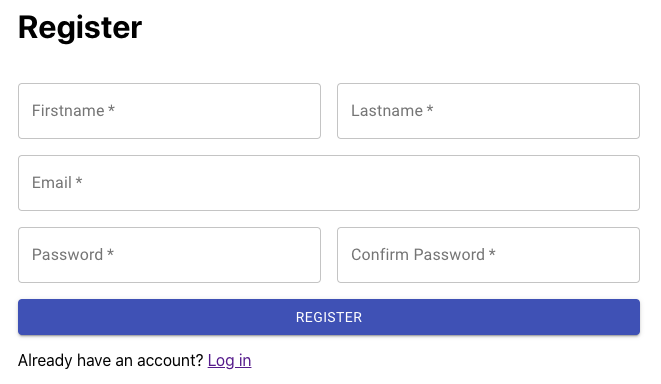Click the required asterisk beside Firstname
This screenshot has width=661, height=384.
[111, 110]
